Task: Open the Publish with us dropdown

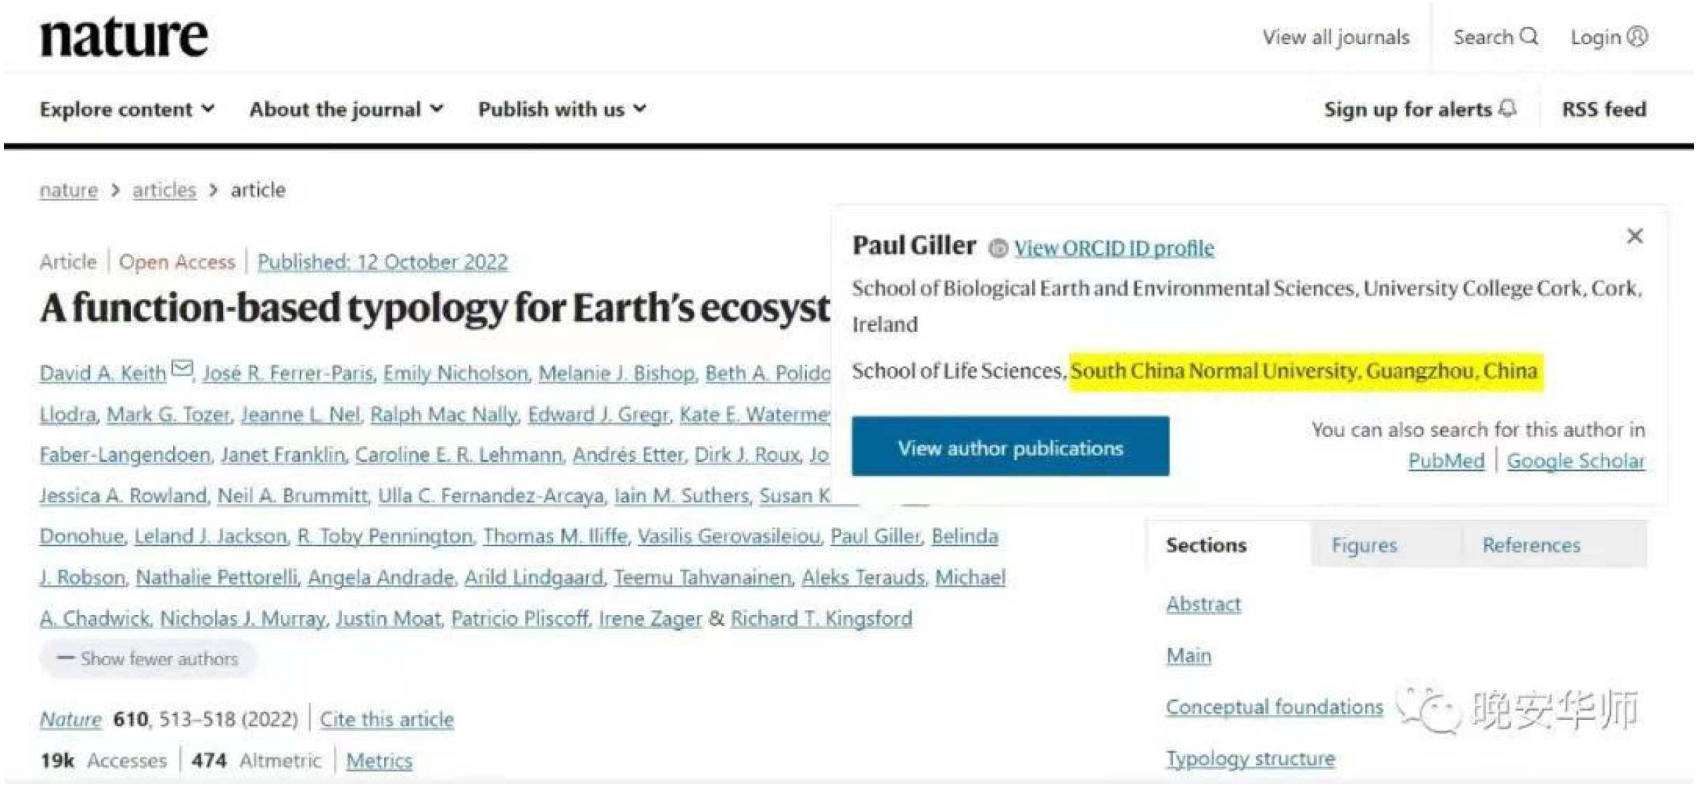Action: pos(562,109)
